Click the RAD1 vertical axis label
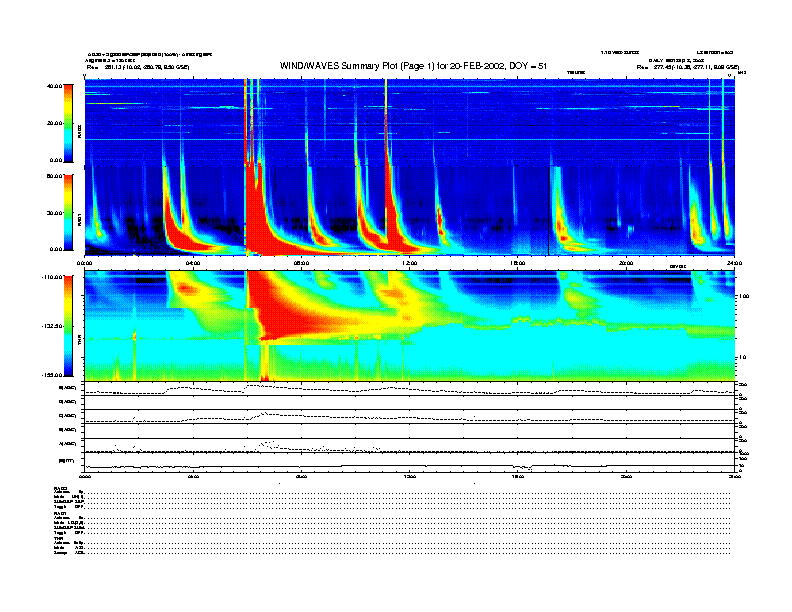The image size is (792, 612). tap(79, 219)
